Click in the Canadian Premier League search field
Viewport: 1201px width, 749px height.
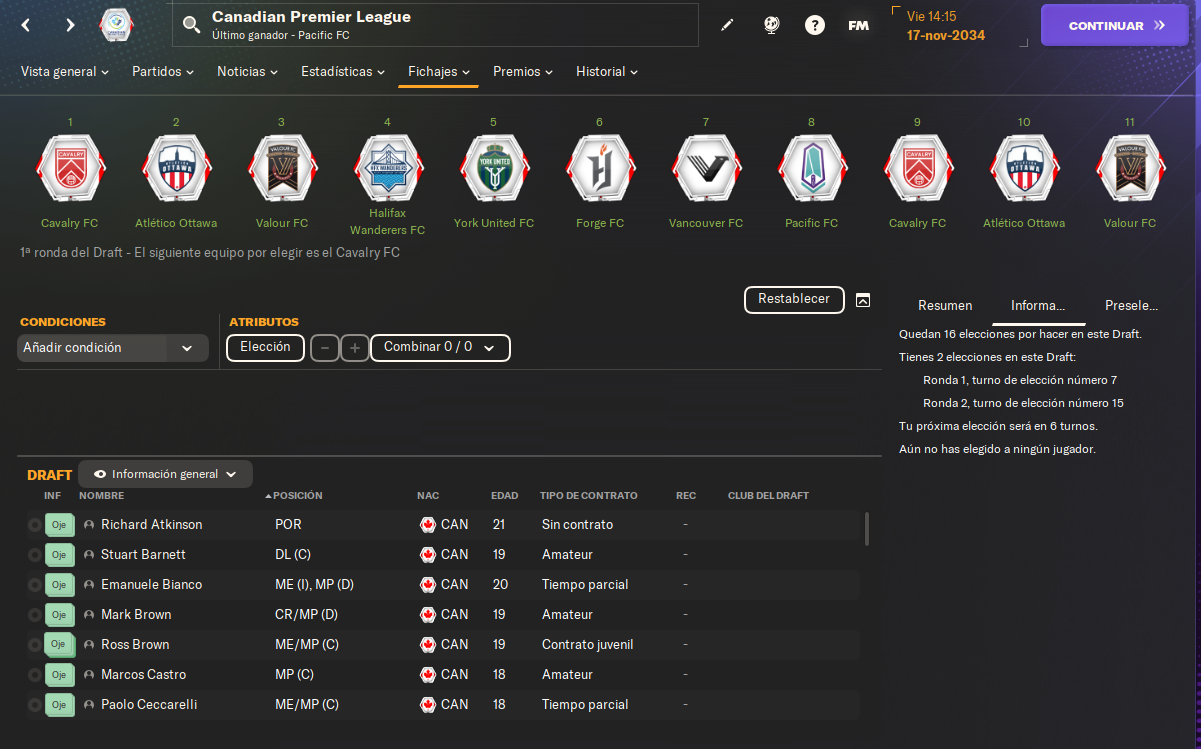[435, 25]
